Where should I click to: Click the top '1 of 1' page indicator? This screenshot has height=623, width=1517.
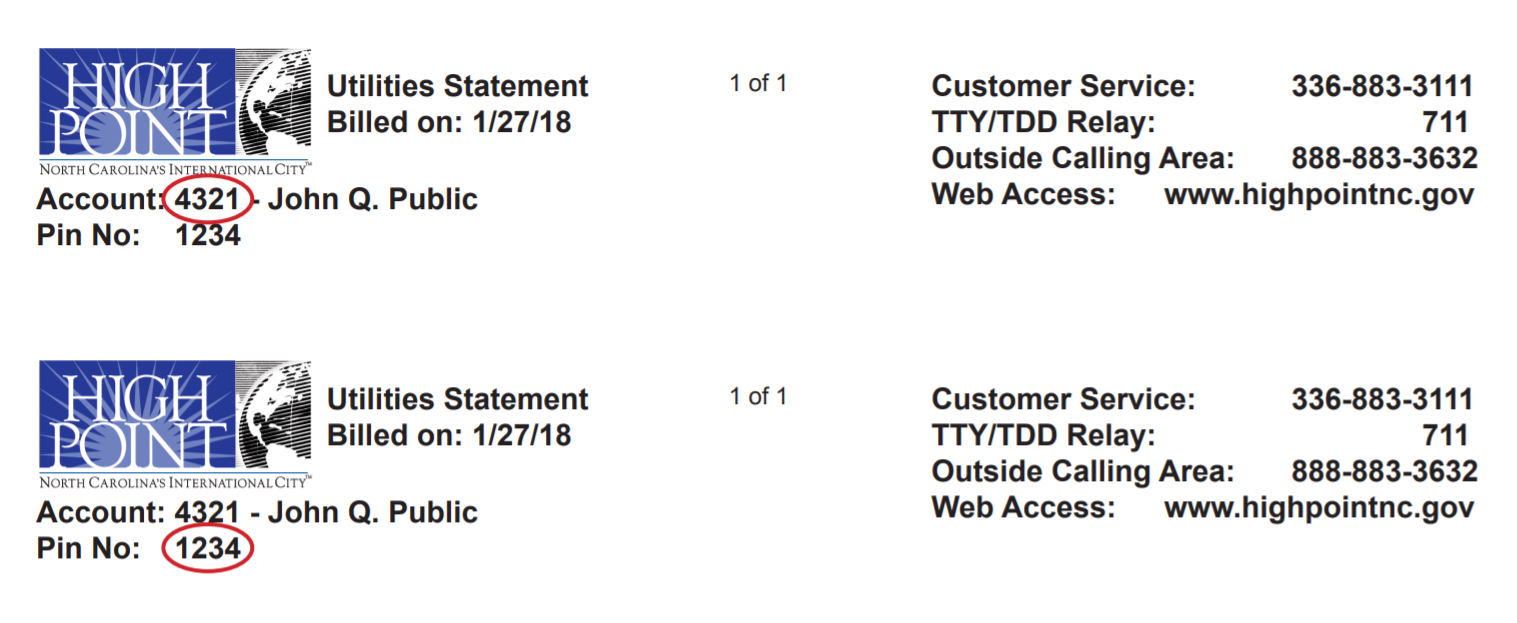coord(758,83)
